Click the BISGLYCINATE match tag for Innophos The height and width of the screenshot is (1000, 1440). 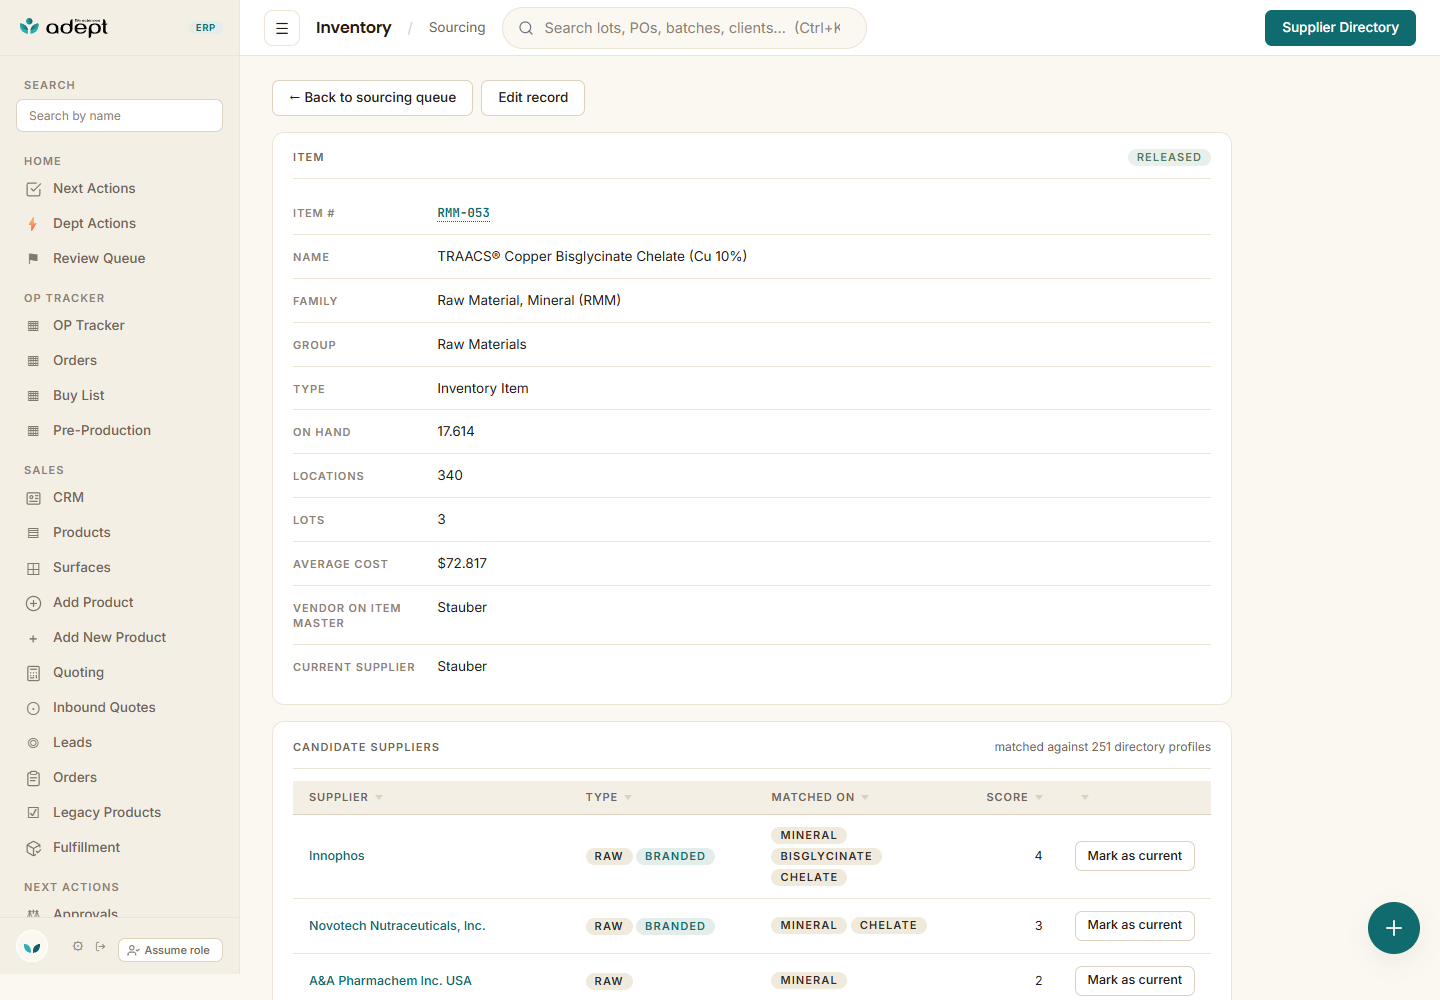coord(826,857)
